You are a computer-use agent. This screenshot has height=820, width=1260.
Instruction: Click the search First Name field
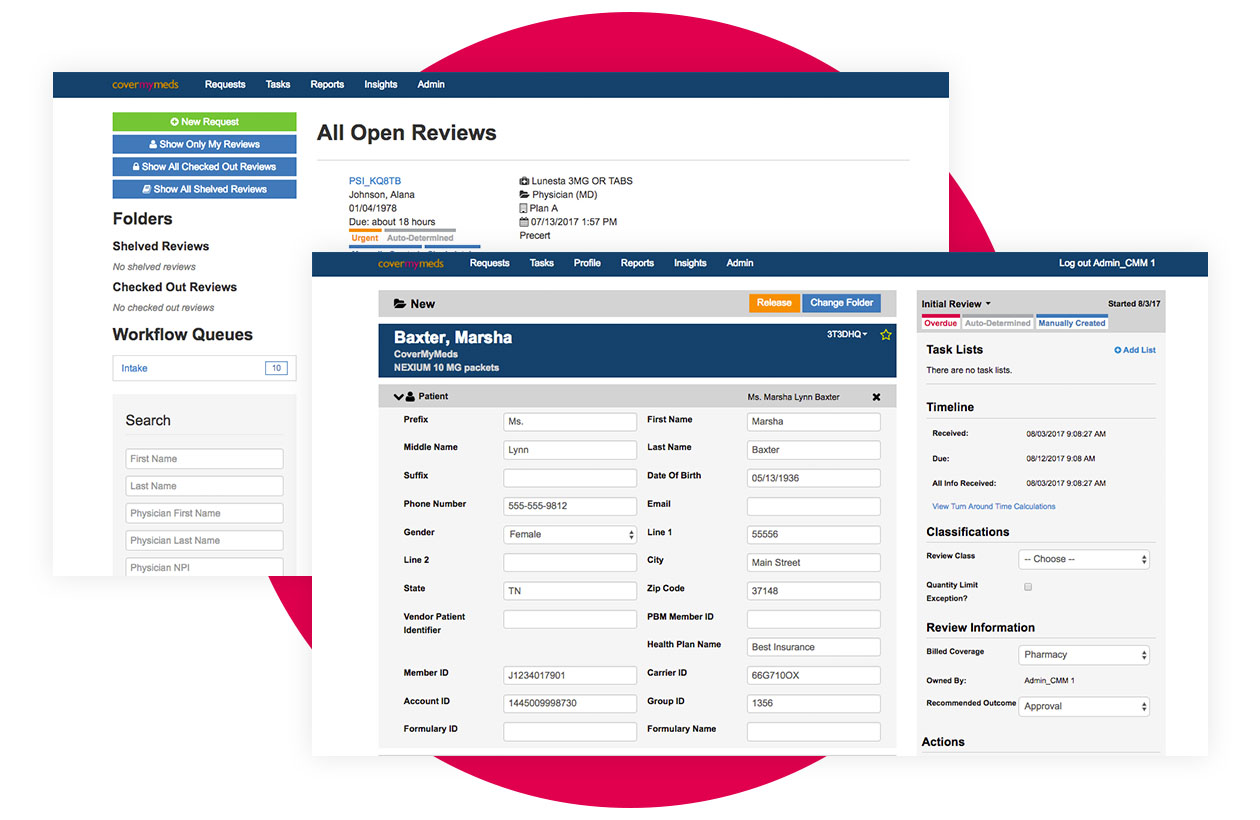[205, 459]
